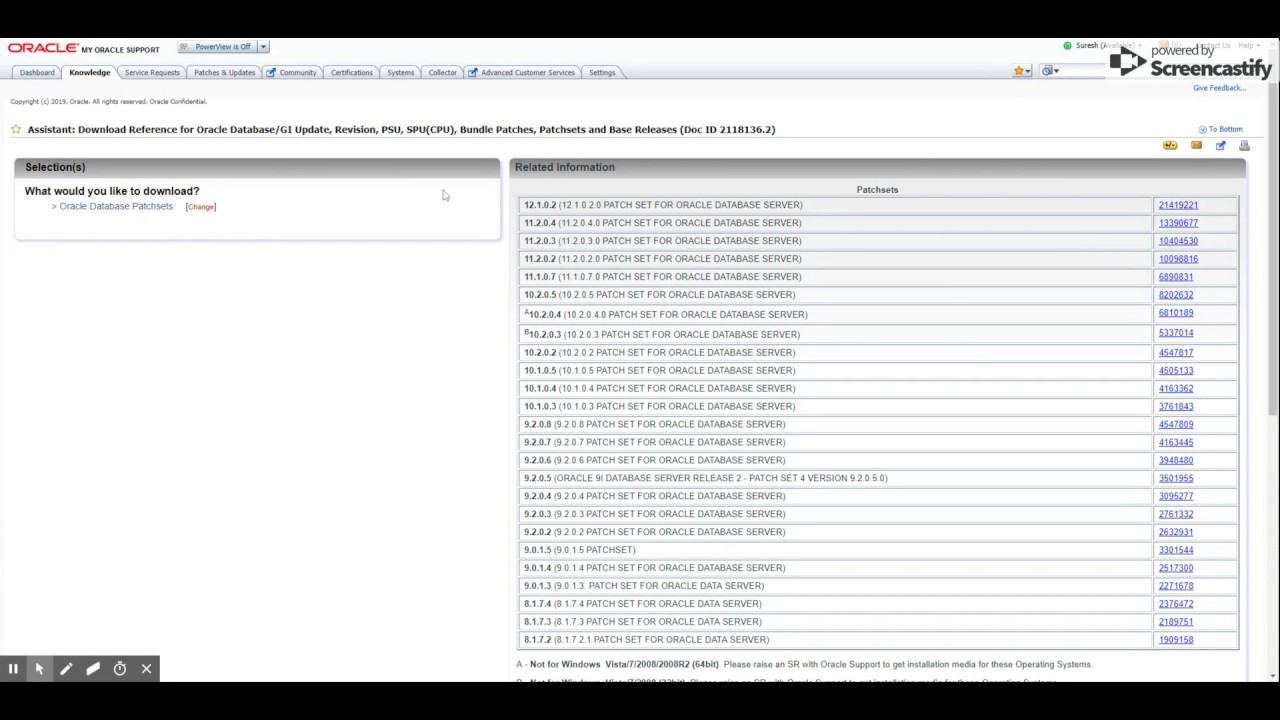Select the Knowledge tab
Screen dimensions: 1280x720
pyautogui.click(x=89, y=72)
